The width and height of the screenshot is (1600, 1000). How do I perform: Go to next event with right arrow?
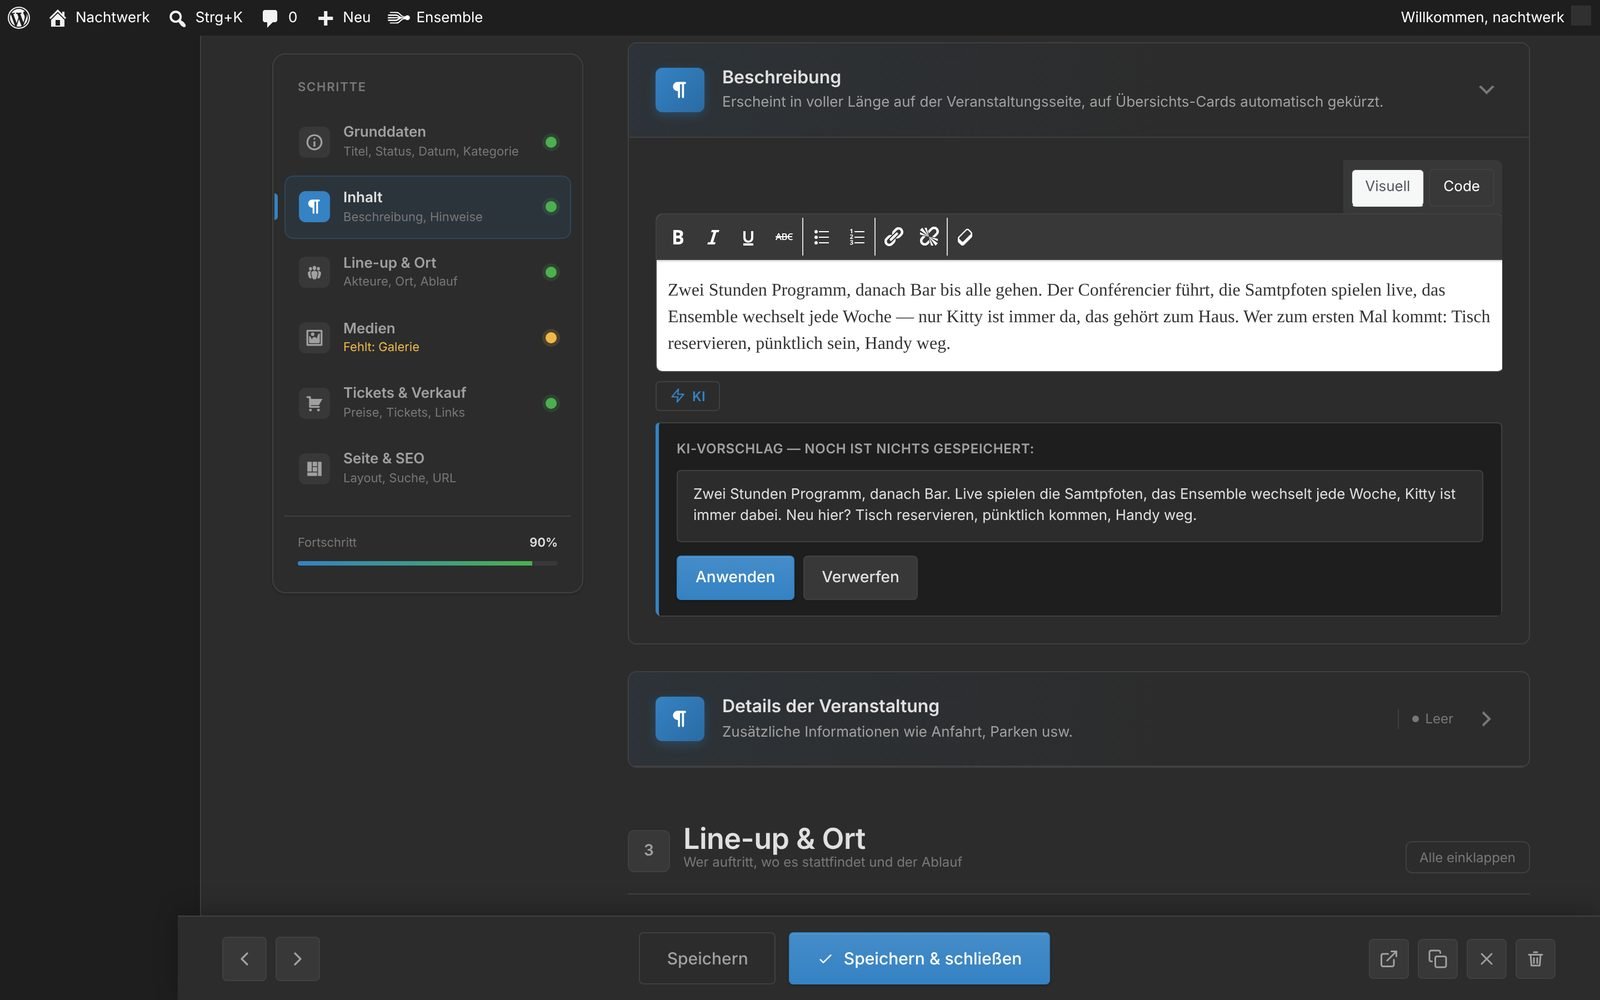point(298,959)
